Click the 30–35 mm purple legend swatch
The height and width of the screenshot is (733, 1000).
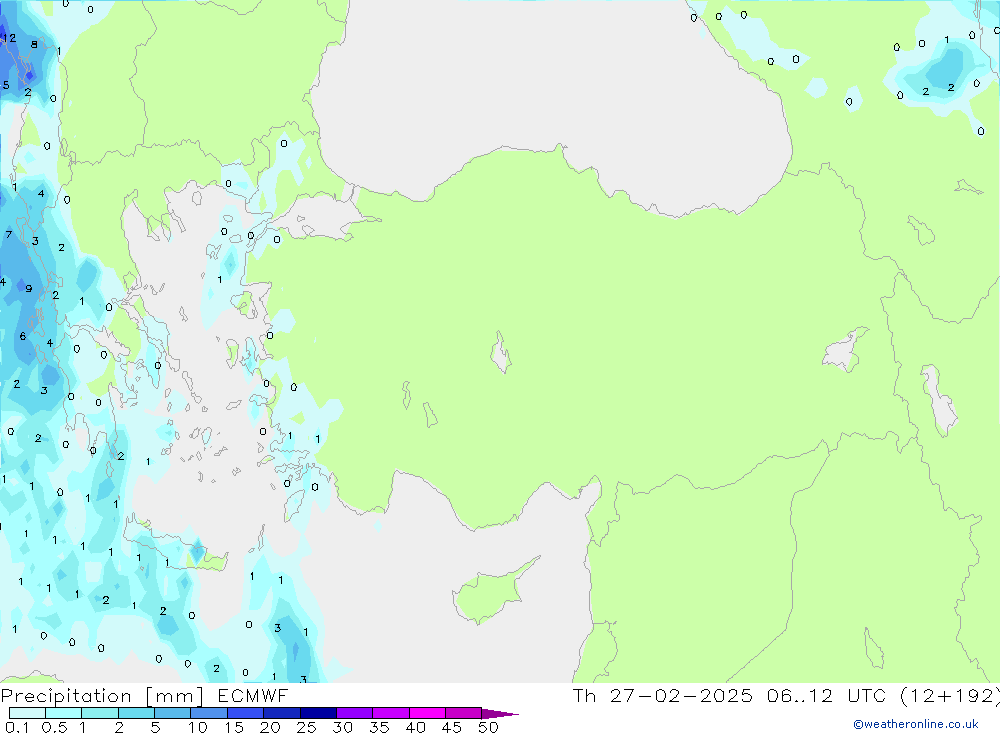tap(354, 713)
